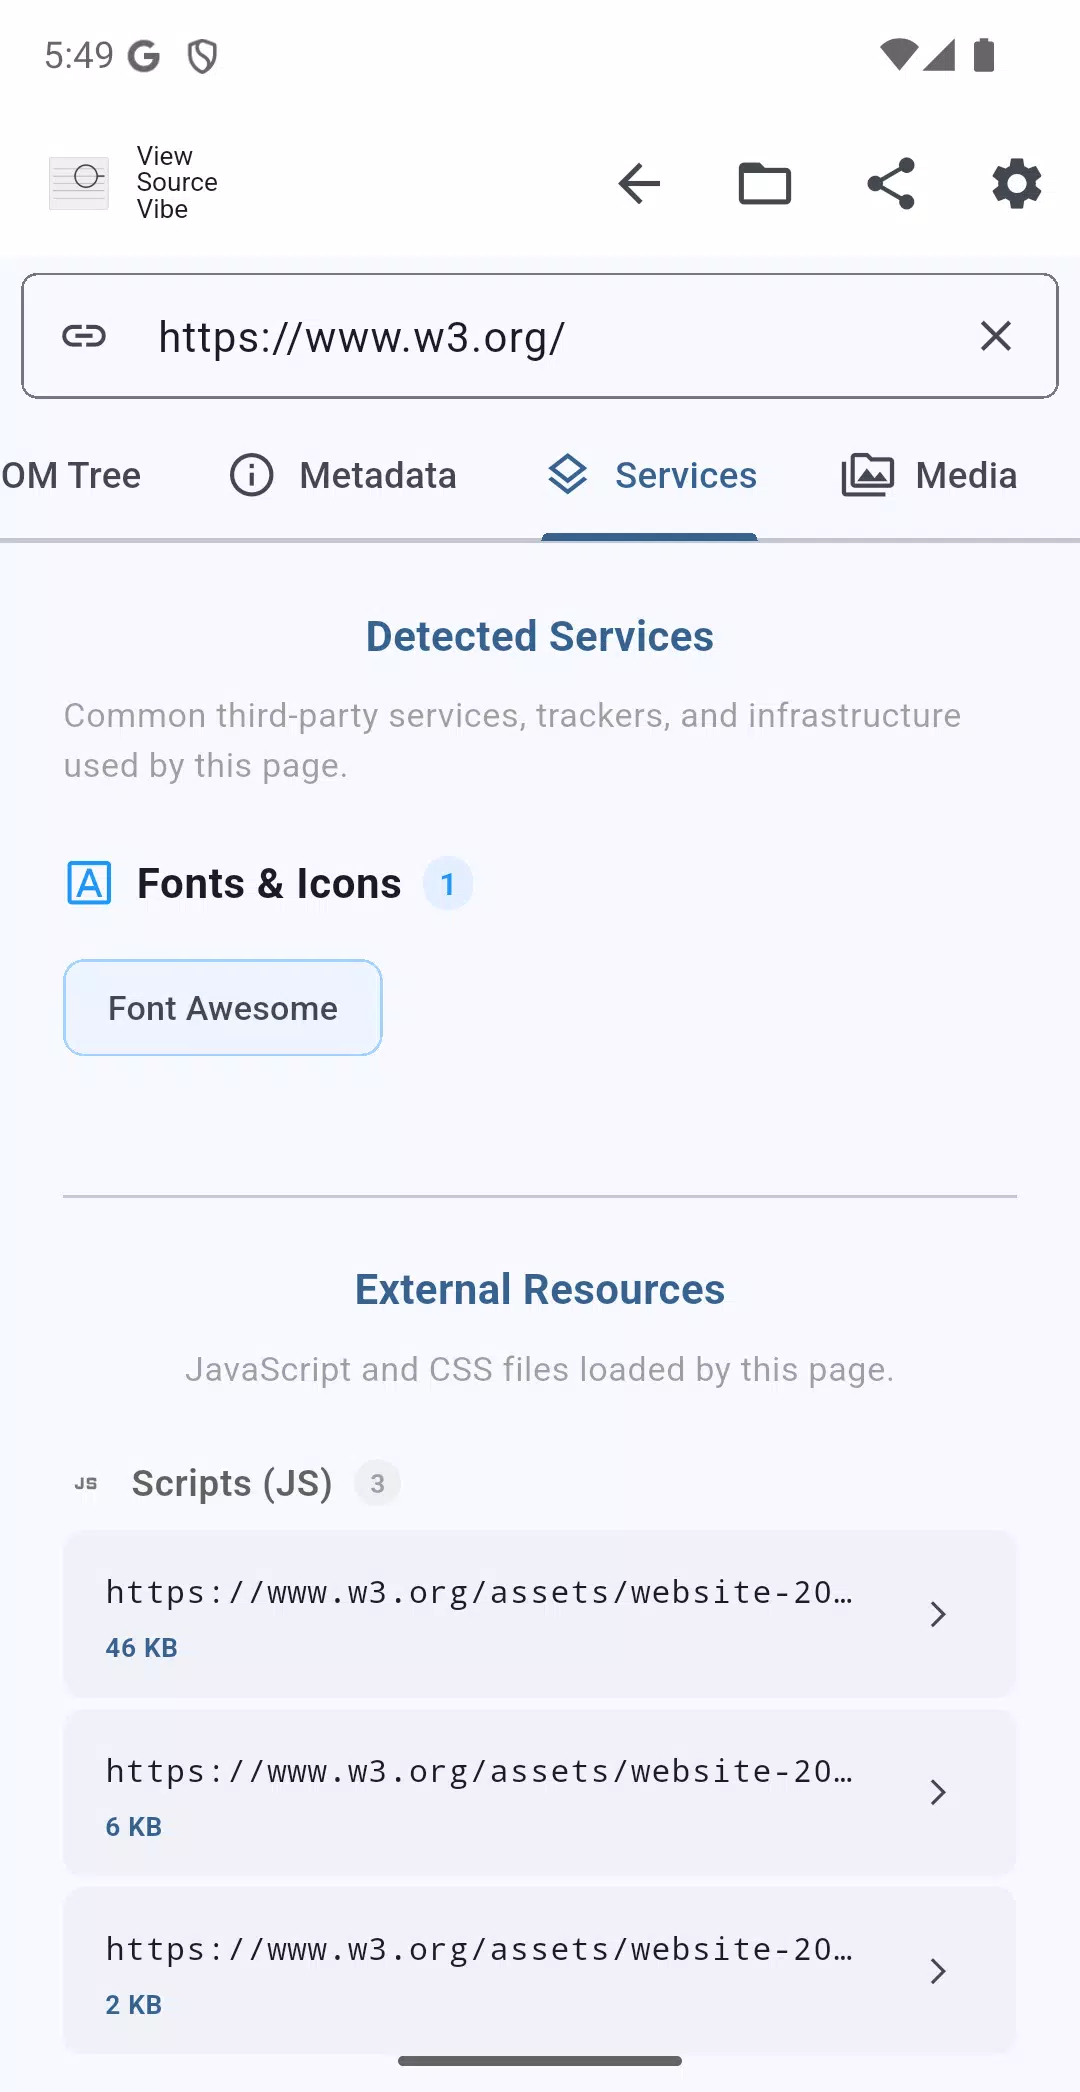
Task: Tap the View Source Vibe app logo
Action: tap(79, 183)
